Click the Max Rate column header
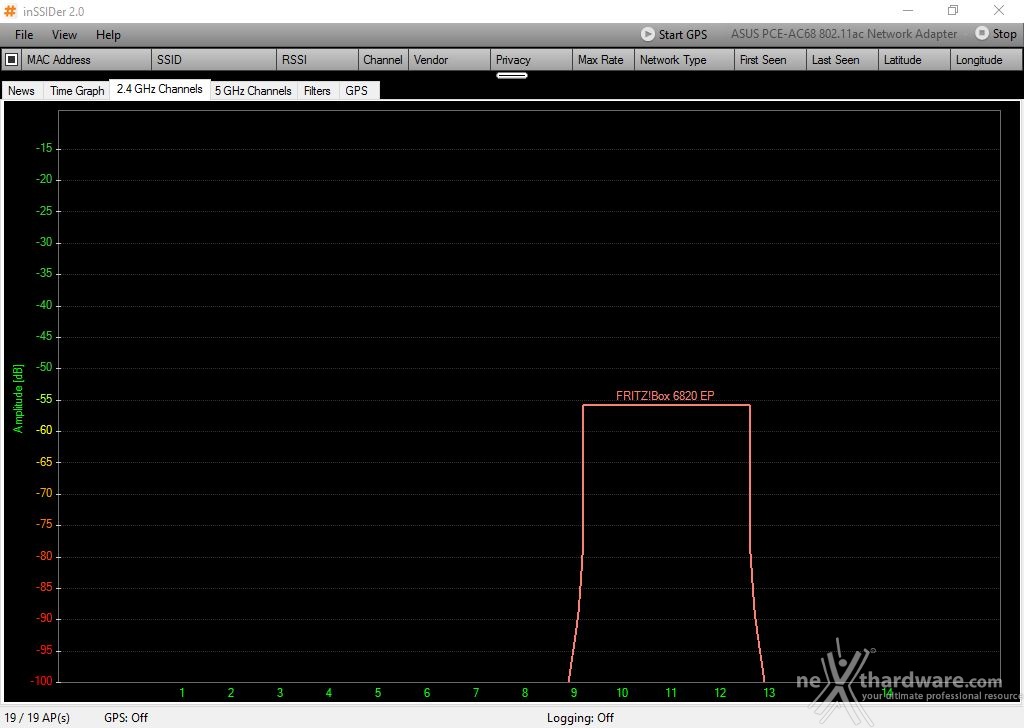 601,59
